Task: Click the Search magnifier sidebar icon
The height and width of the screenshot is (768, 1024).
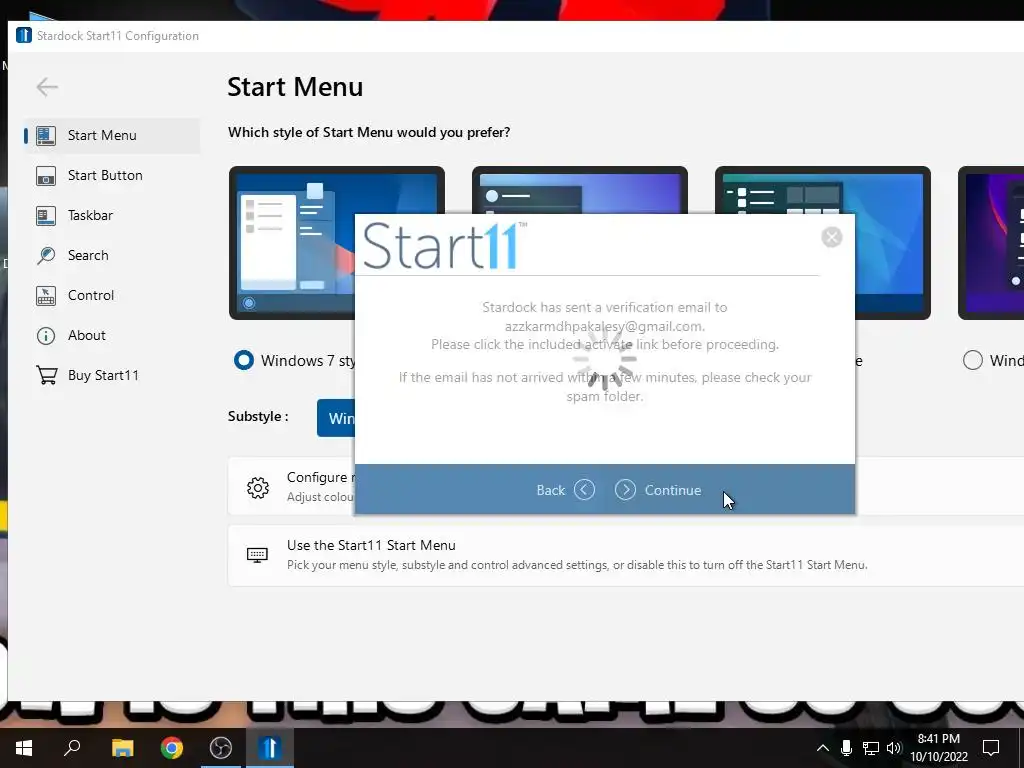Action: (x=46, y=255)
